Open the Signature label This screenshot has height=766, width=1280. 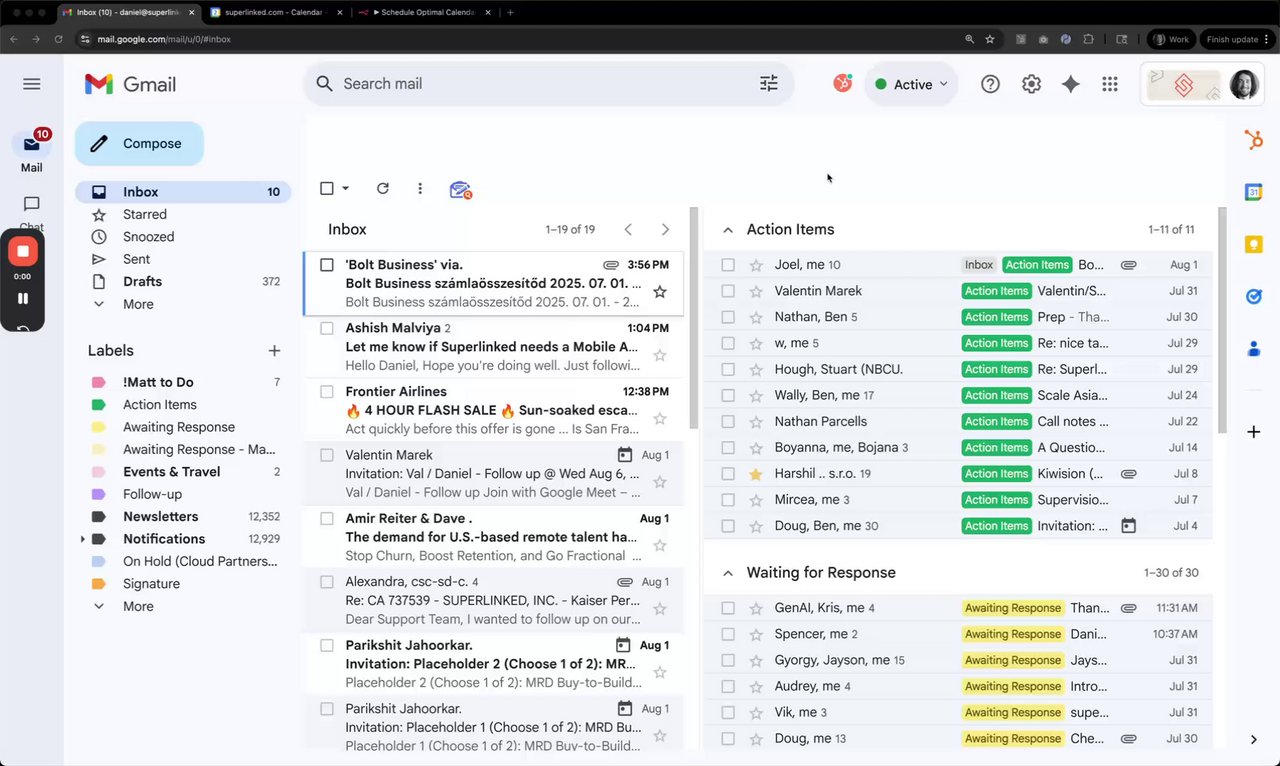tap(151, 584)
